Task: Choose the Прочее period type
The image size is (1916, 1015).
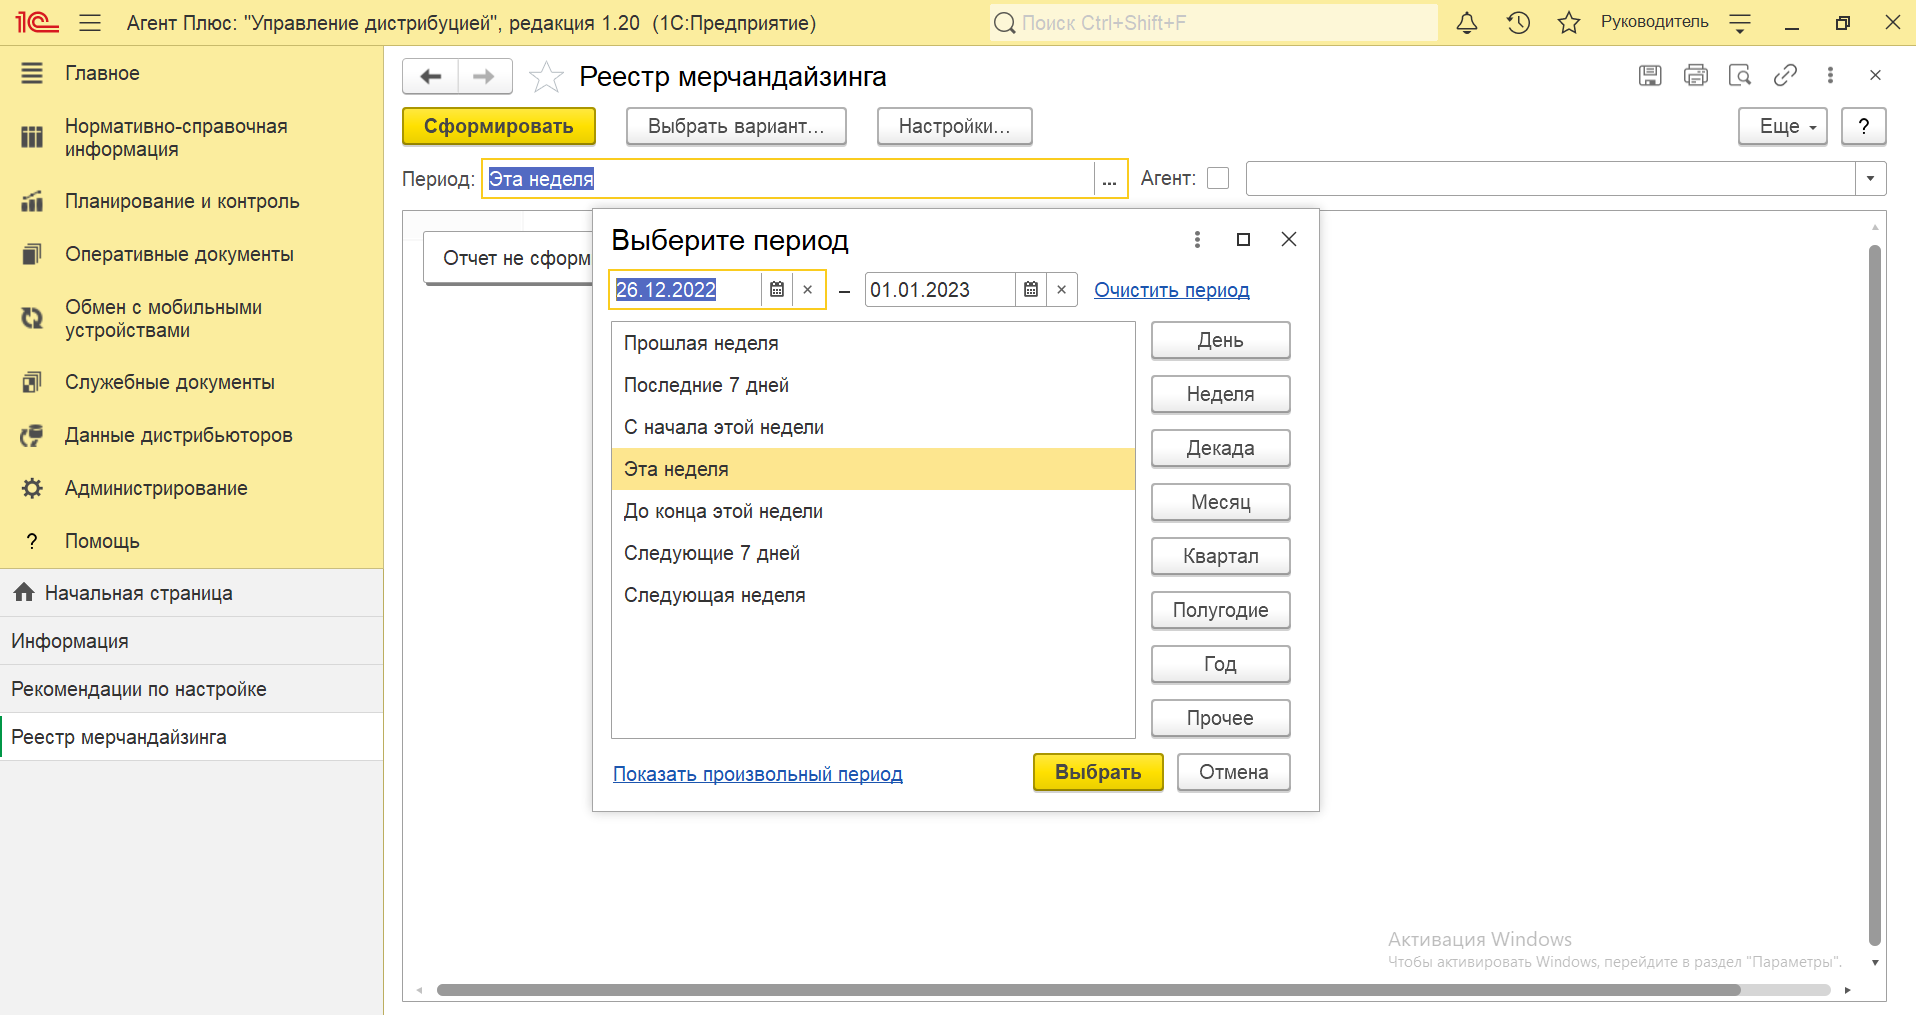Action: point(1220,718)
